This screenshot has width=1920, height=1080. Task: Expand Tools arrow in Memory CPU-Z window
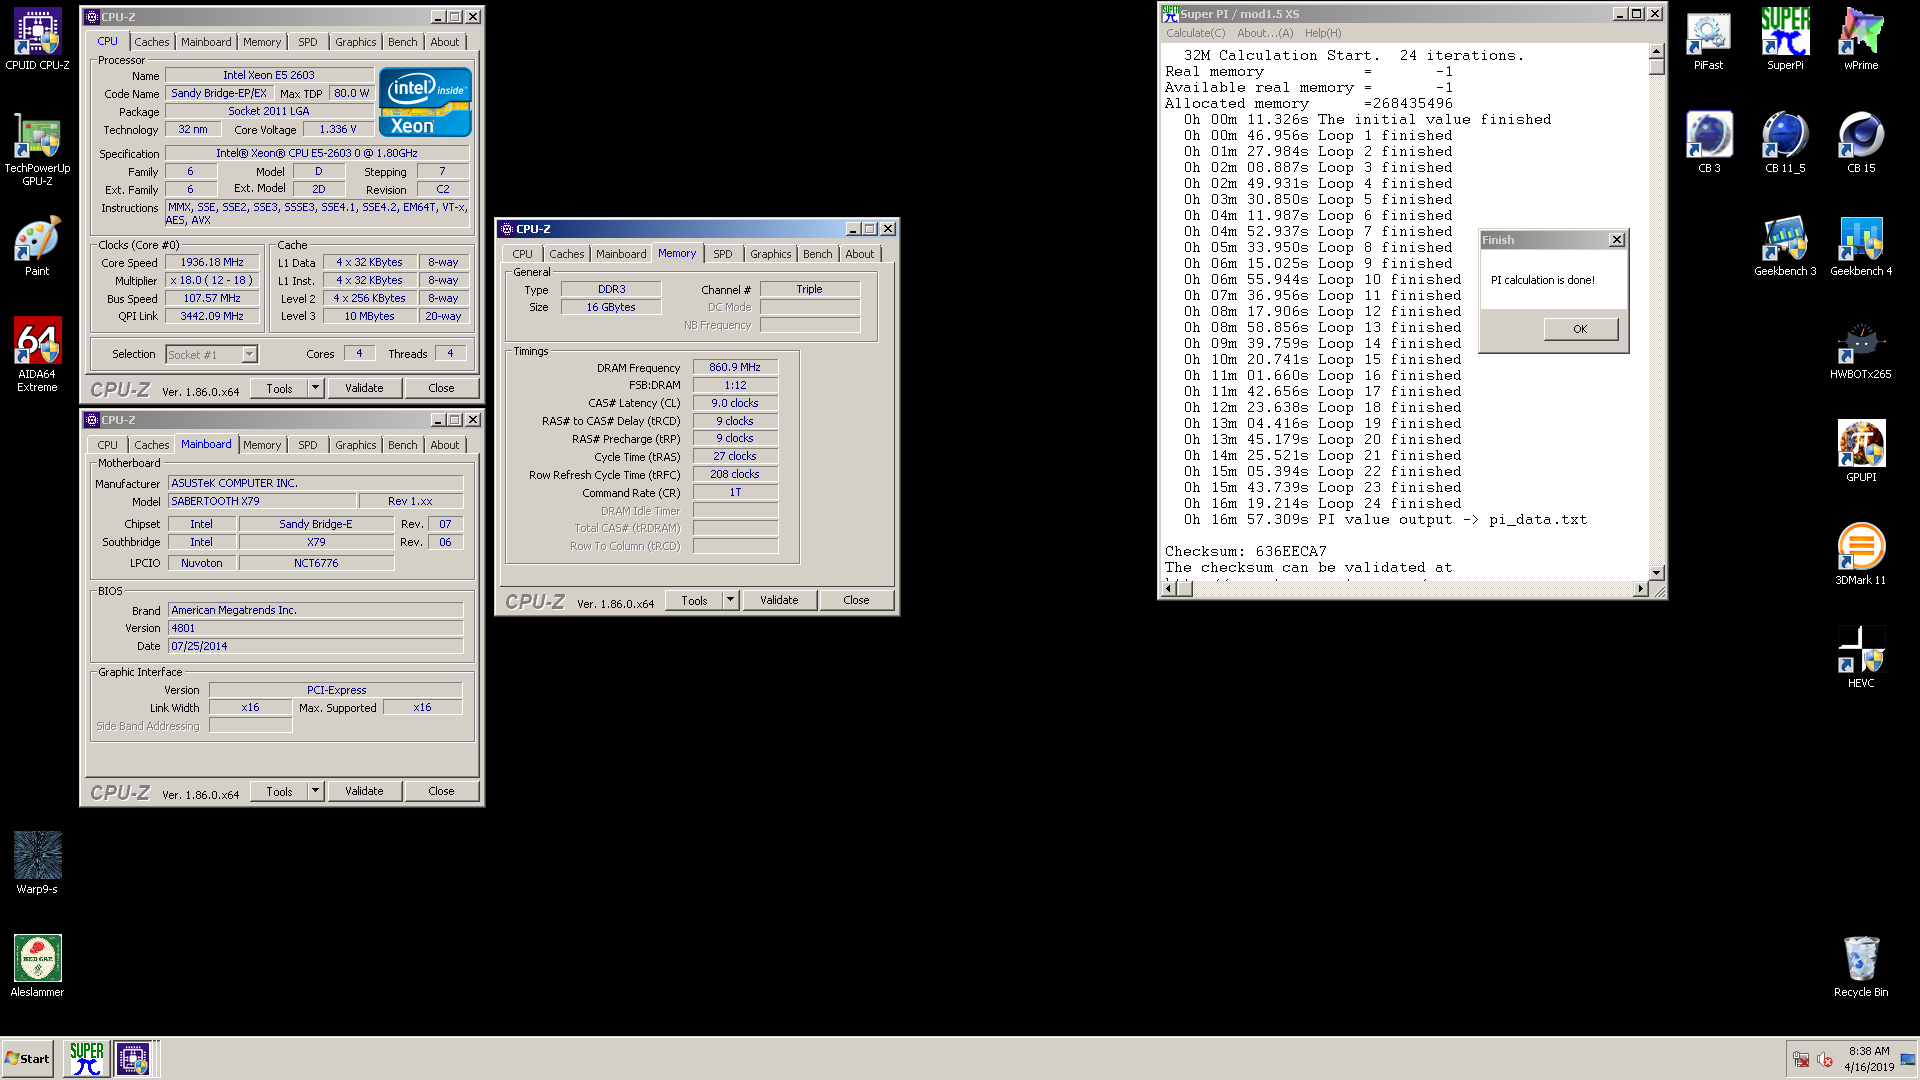(731, 600)
